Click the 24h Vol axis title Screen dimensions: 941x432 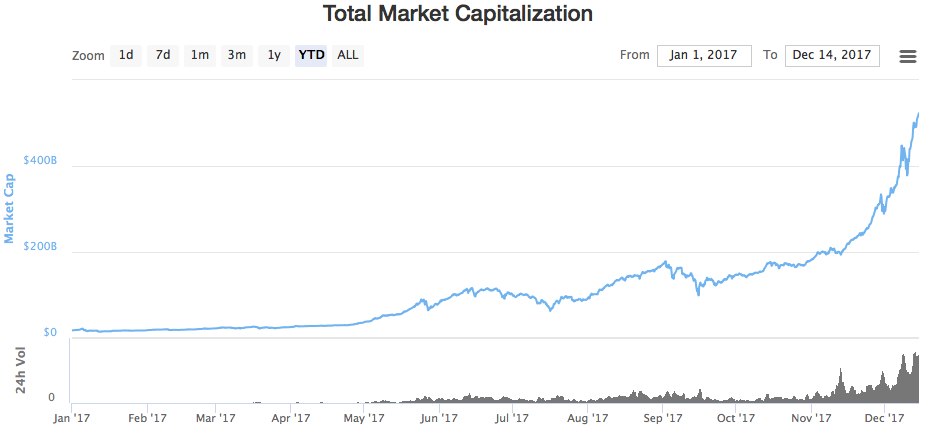click(x=21, y=370)
